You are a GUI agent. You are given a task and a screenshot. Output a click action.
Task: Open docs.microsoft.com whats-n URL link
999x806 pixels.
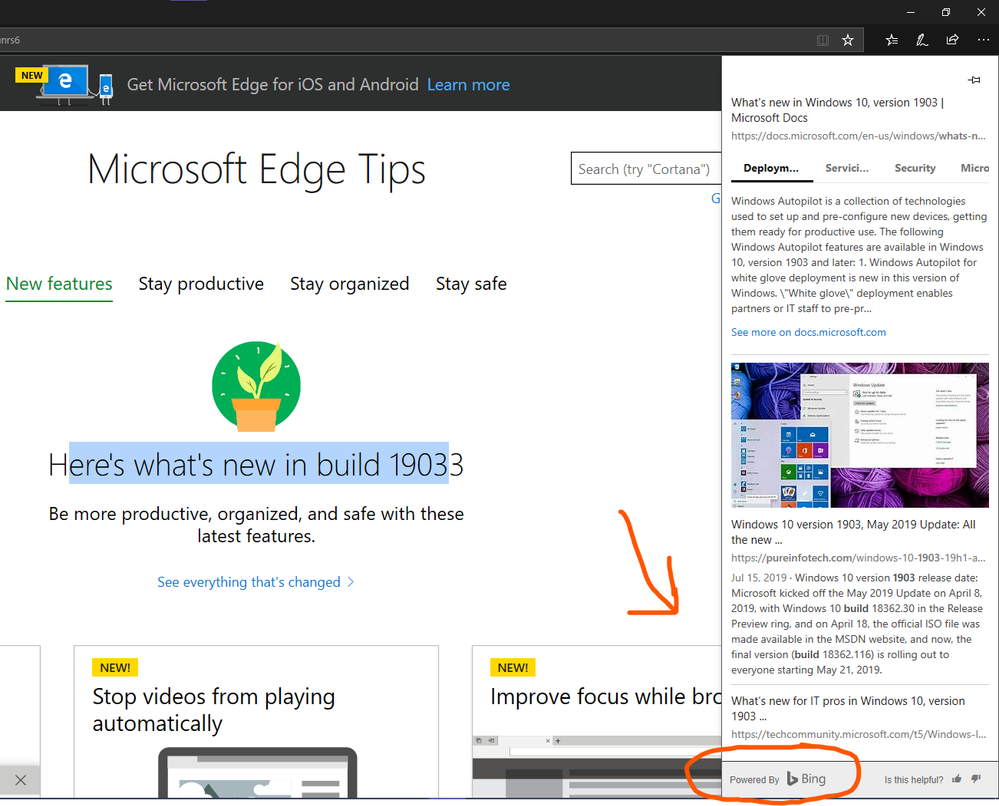(x=858, y=136)
